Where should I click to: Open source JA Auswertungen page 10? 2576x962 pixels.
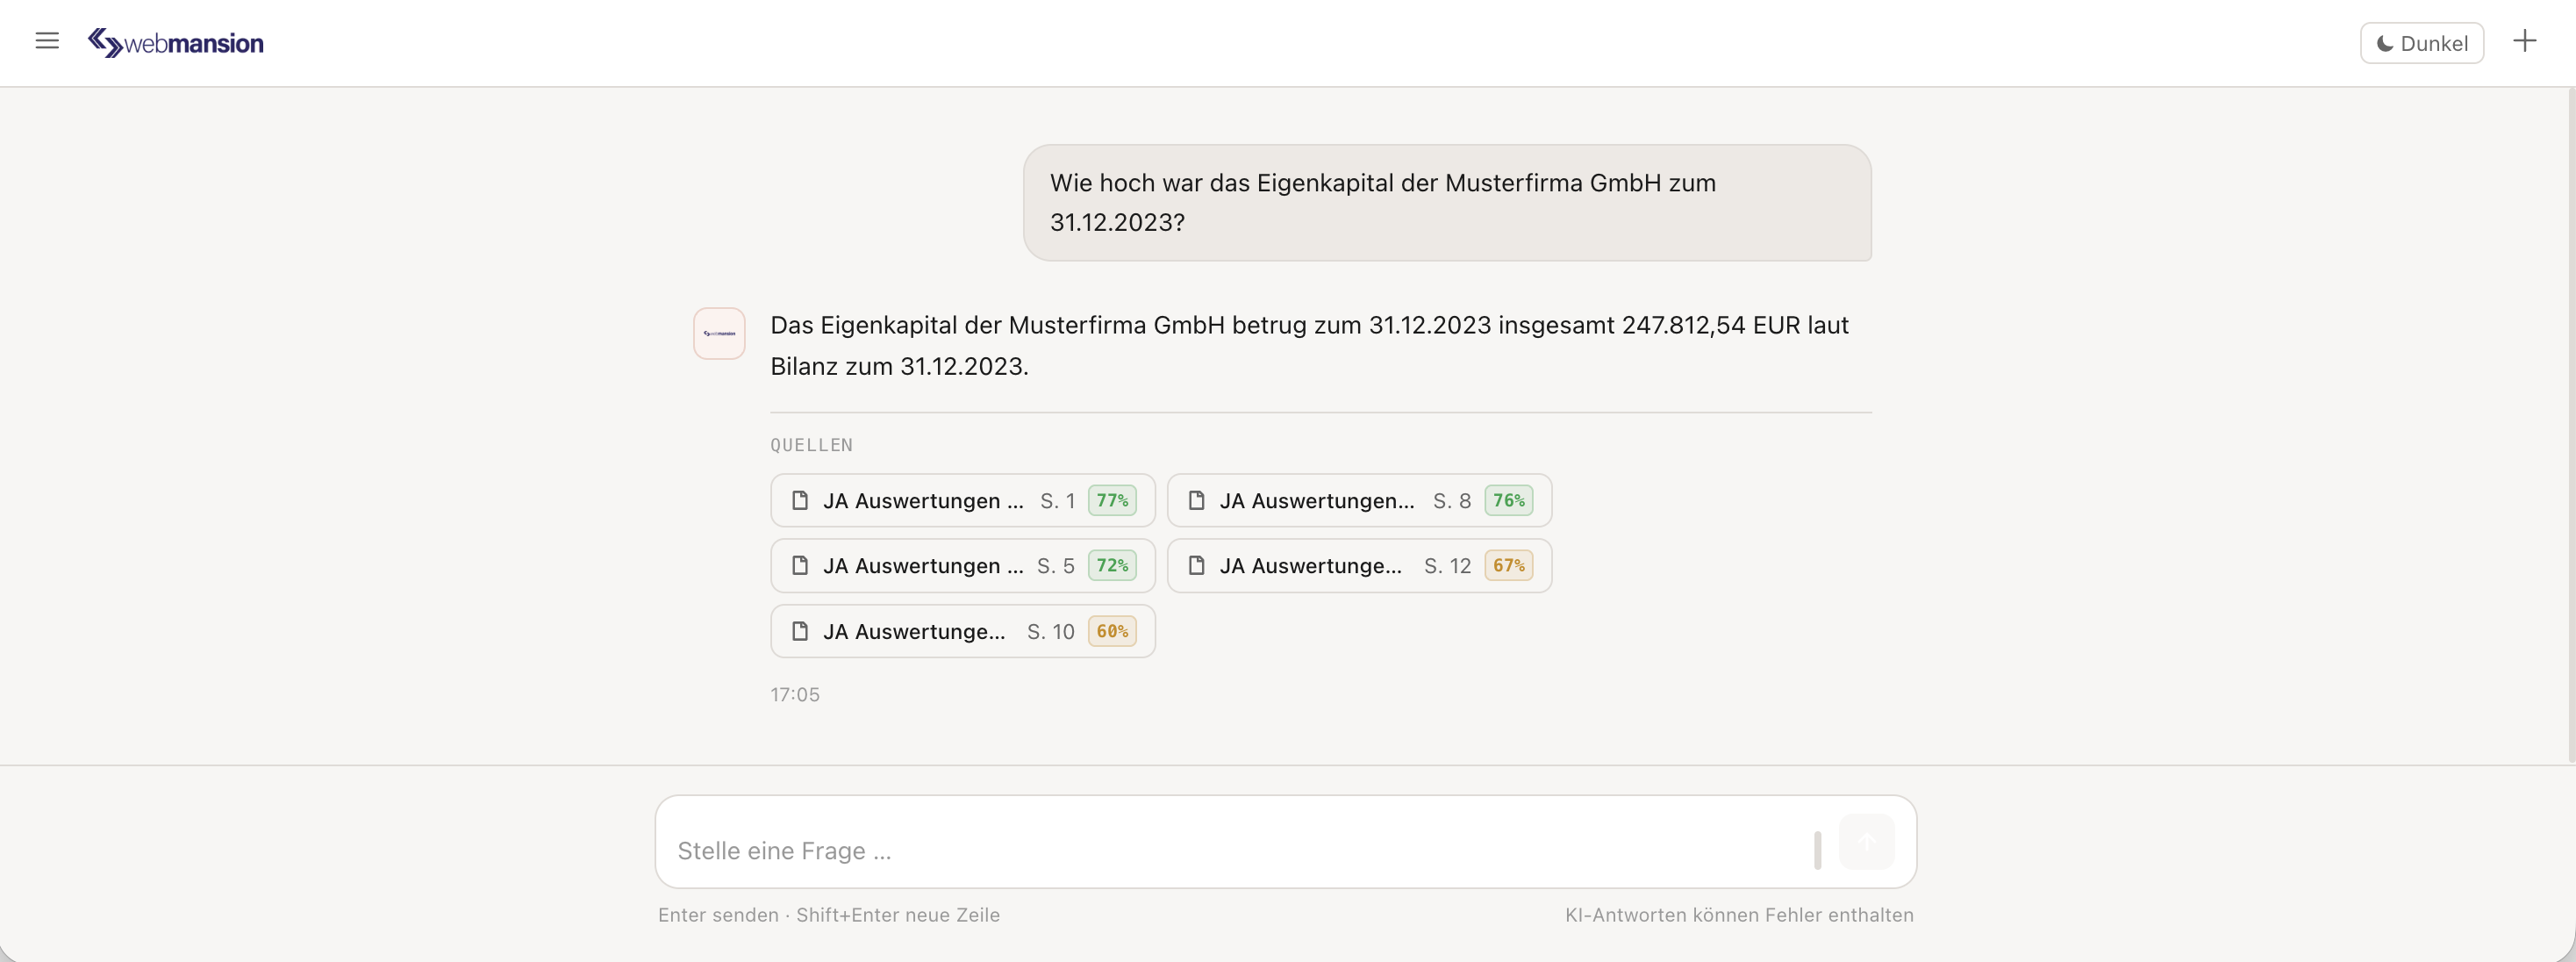962,631
